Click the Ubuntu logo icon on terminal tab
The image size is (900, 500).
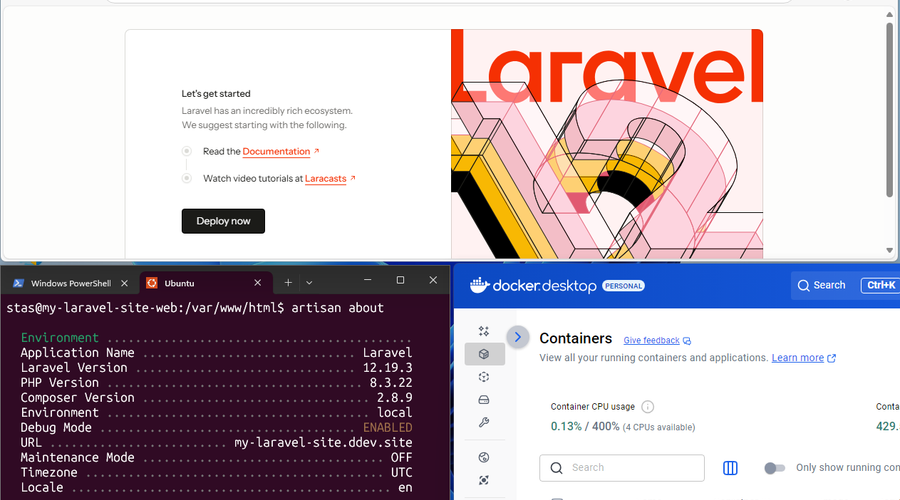(152, 283)
